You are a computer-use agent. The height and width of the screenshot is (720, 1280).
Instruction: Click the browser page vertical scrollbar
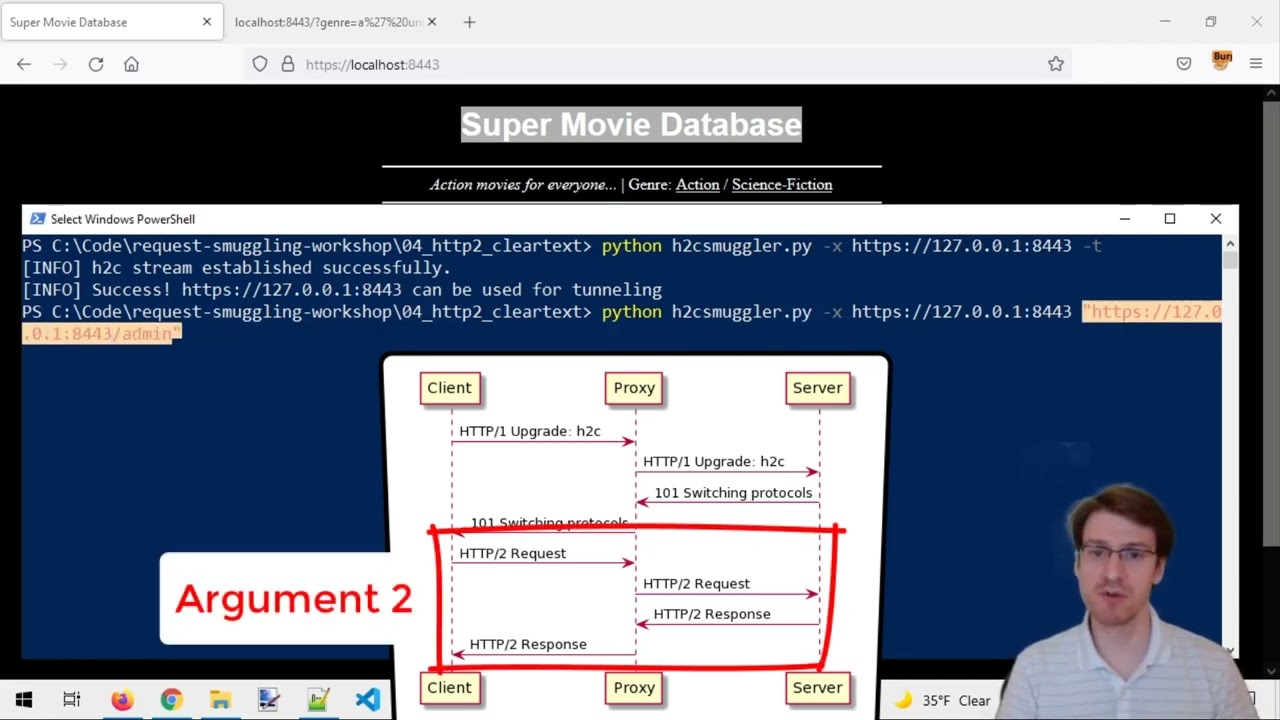click(1271, 323)
